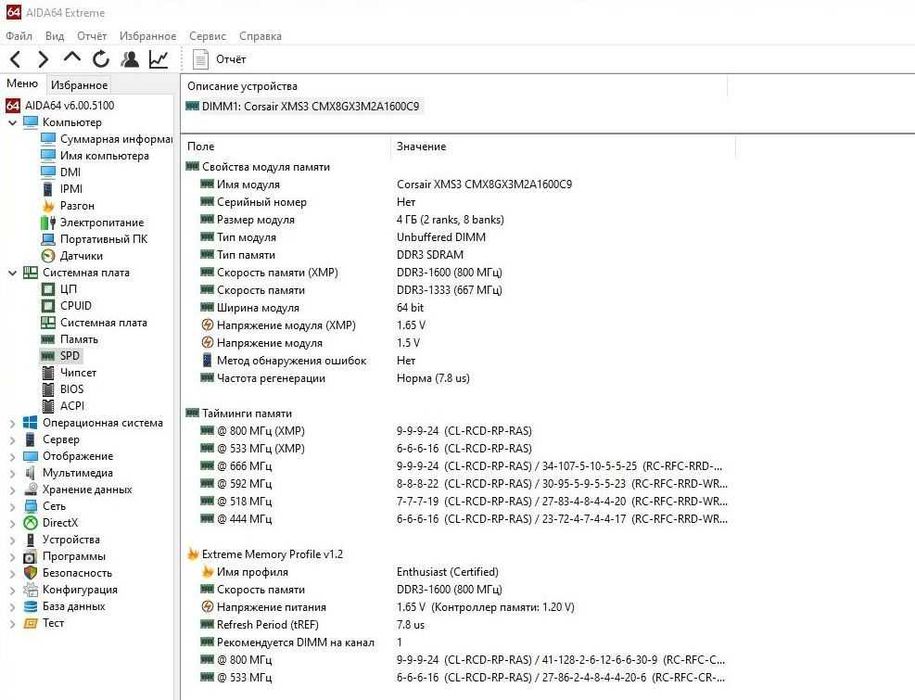This screenshot has height=700, width=915.
Task: Click the Электропитание battery icon
Action: pyautogui.click(x=48, y=222)
